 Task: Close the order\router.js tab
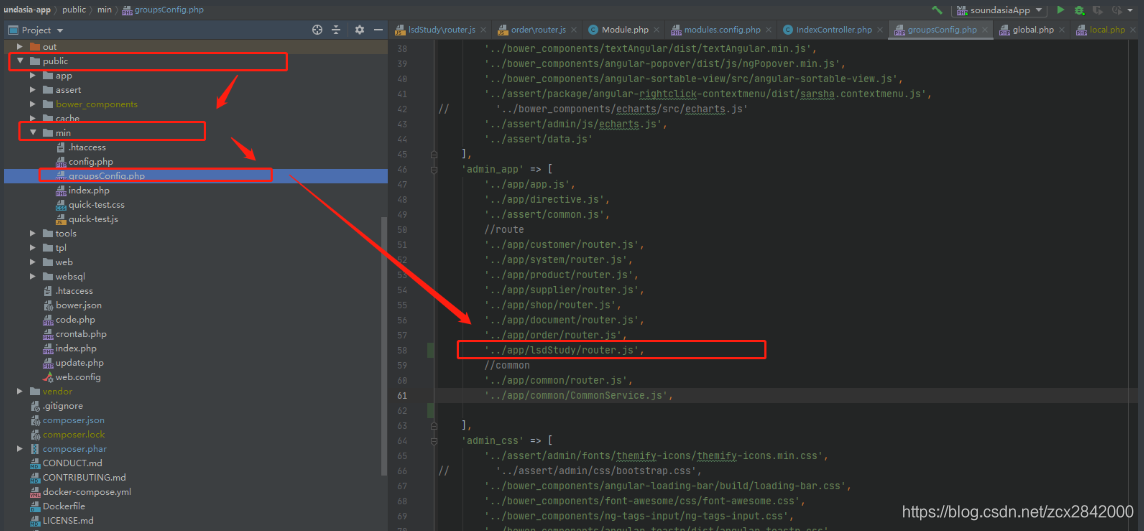[x=573, y=30]
